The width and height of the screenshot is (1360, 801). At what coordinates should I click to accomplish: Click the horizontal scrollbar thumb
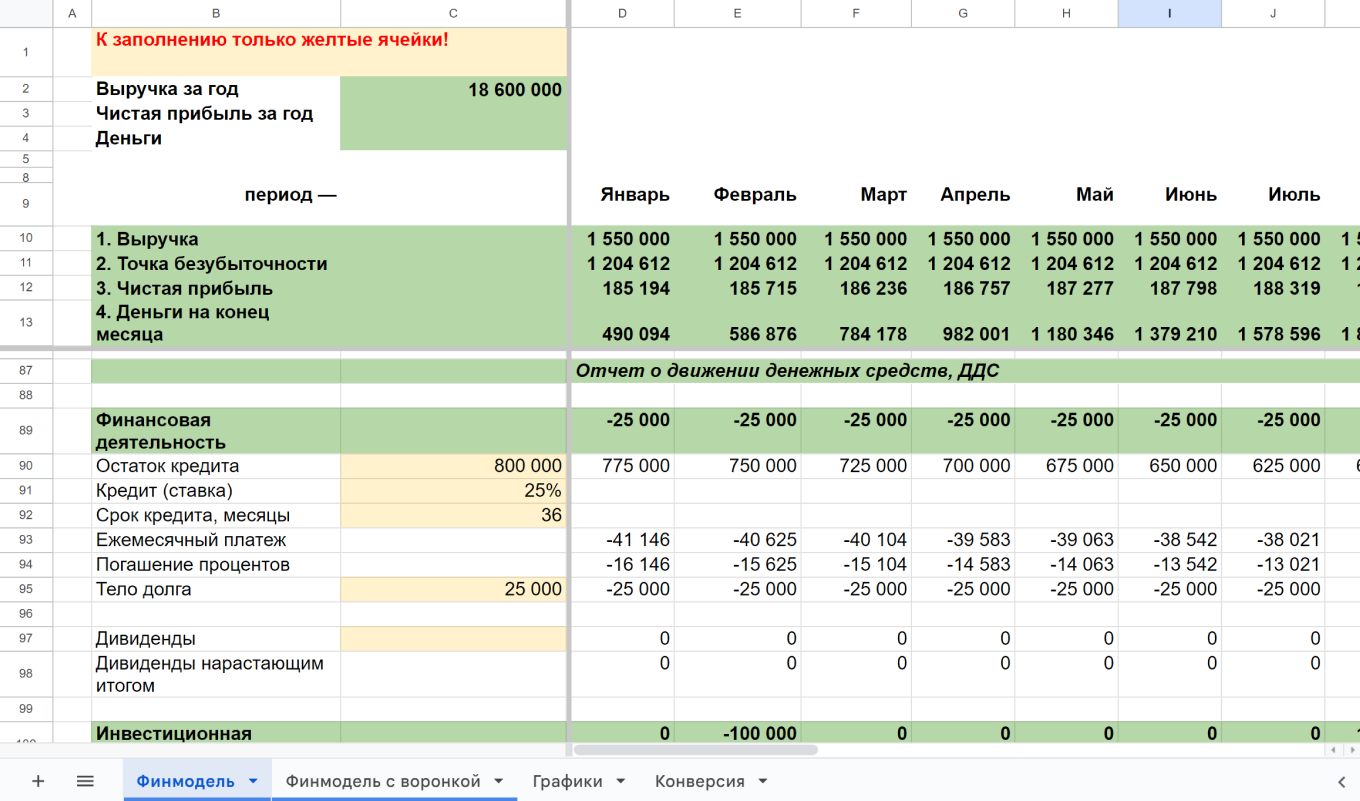coord(696,749)
